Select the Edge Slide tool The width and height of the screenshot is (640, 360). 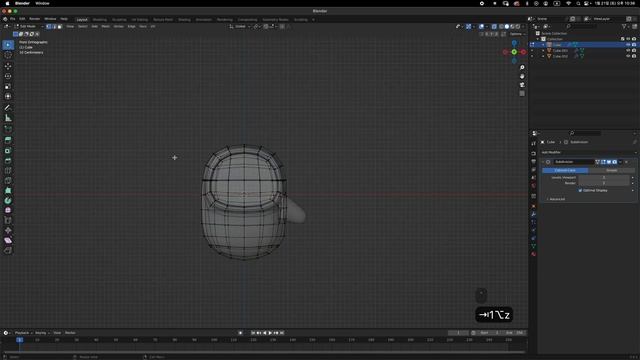coord(8,220)
